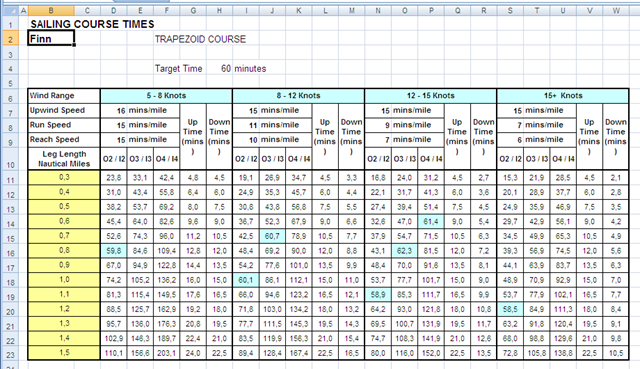640x369 pixels.
Task: Click the minutes unit label
Action: [x=250, y=69]
